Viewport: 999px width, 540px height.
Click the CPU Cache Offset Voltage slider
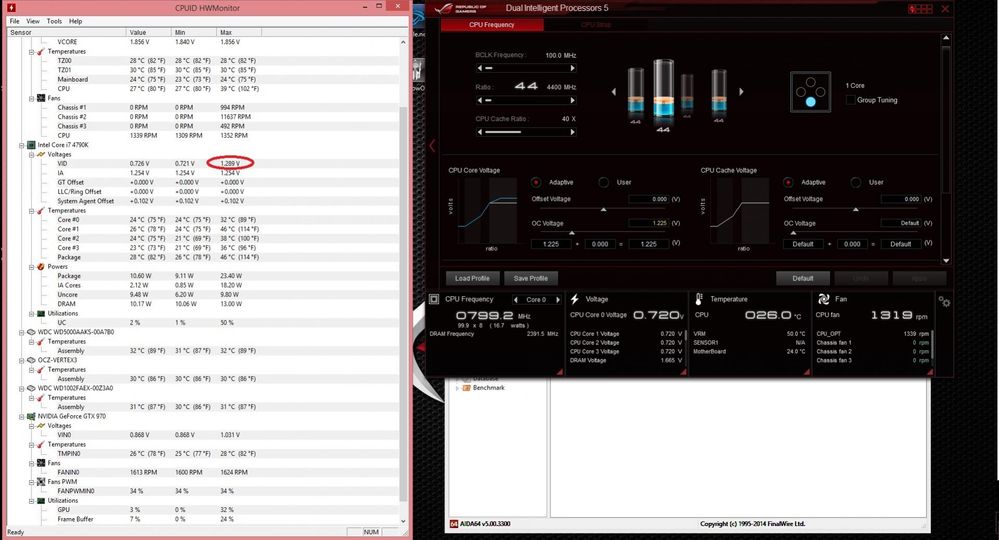[x=855, y=209]
